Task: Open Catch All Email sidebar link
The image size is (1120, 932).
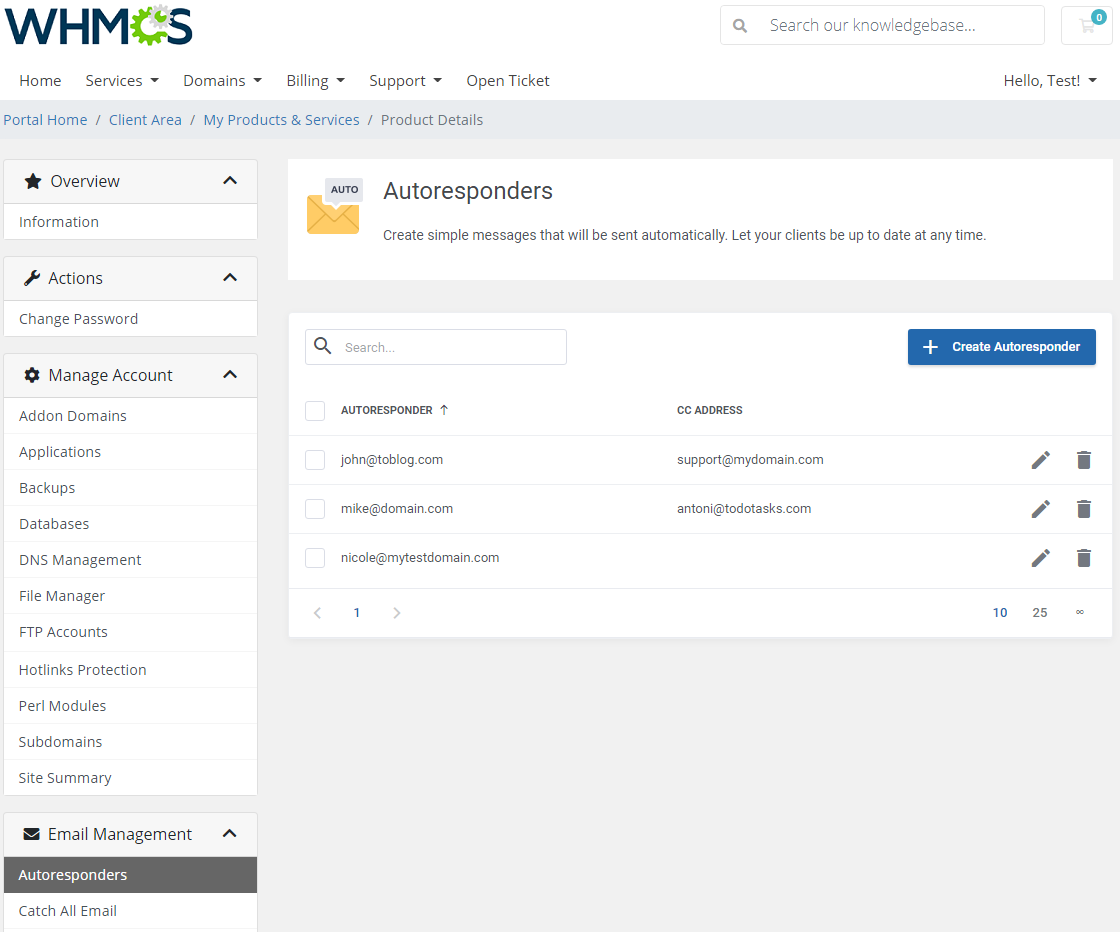Action: coord(131,911)
